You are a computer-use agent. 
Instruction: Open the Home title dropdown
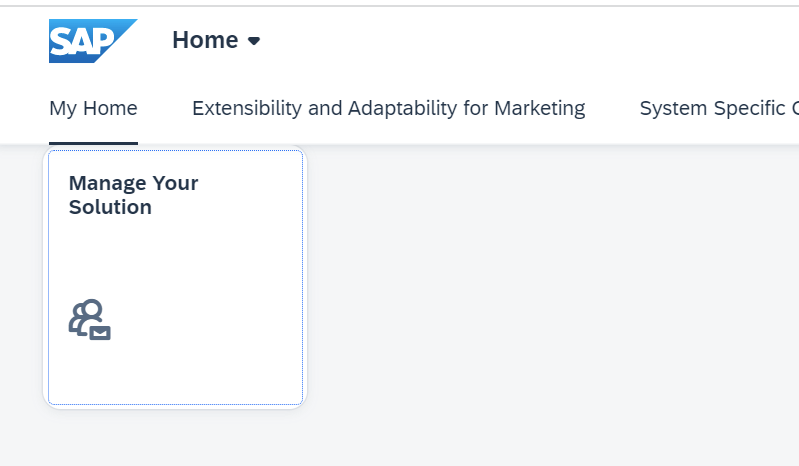216,40
